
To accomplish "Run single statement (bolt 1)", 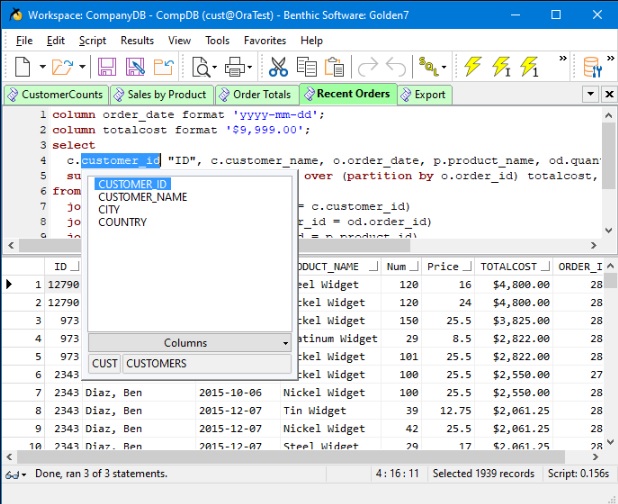I will [x=529, y=67].
